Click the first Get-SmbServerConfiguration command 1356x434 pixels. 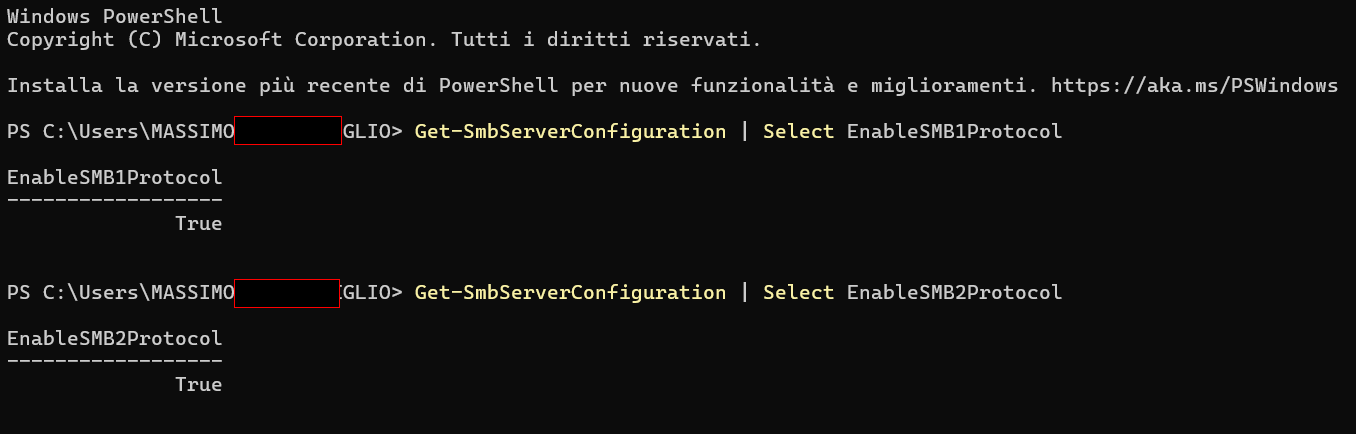click(x=570, y=132)
